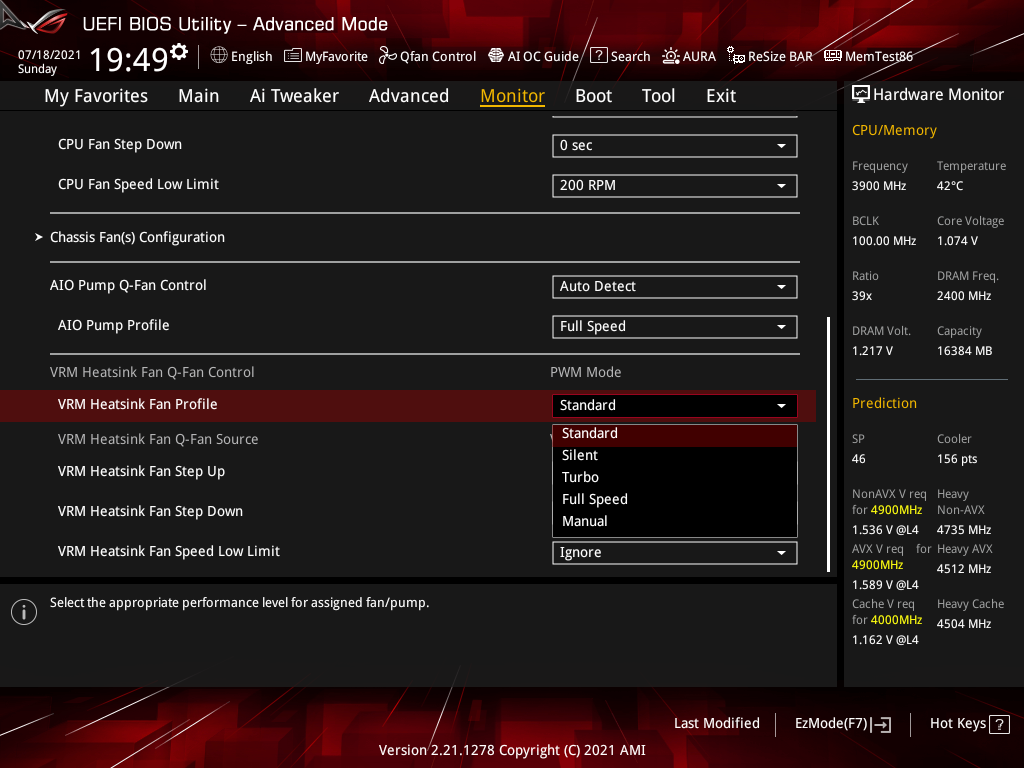Switch to the Boot tab
The image size is (1024, 768).
tap(593, 95)
